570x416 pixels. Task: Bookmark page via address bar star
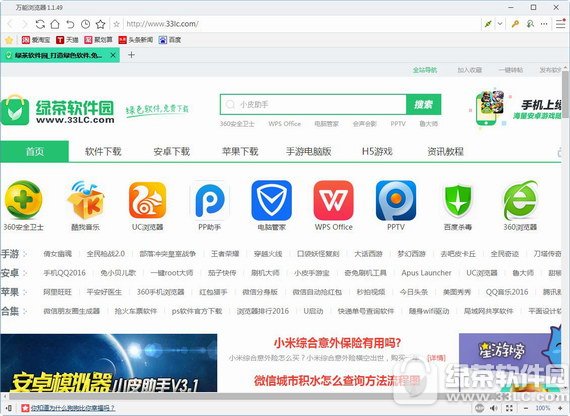(x=116, y=24)
